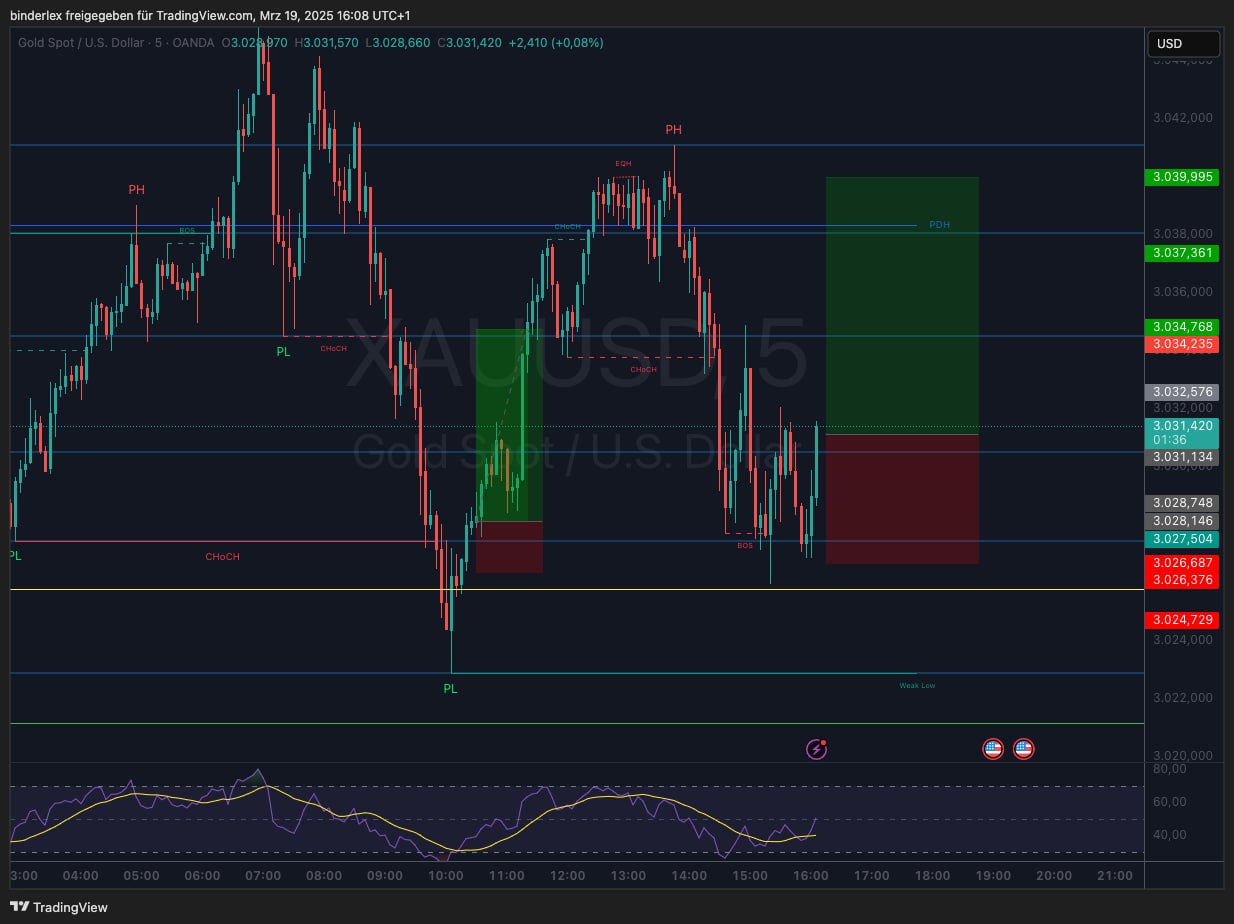1234x924 pixels.
Task: Select the large dark red stop-loss zone
Action: click(902, 499)
